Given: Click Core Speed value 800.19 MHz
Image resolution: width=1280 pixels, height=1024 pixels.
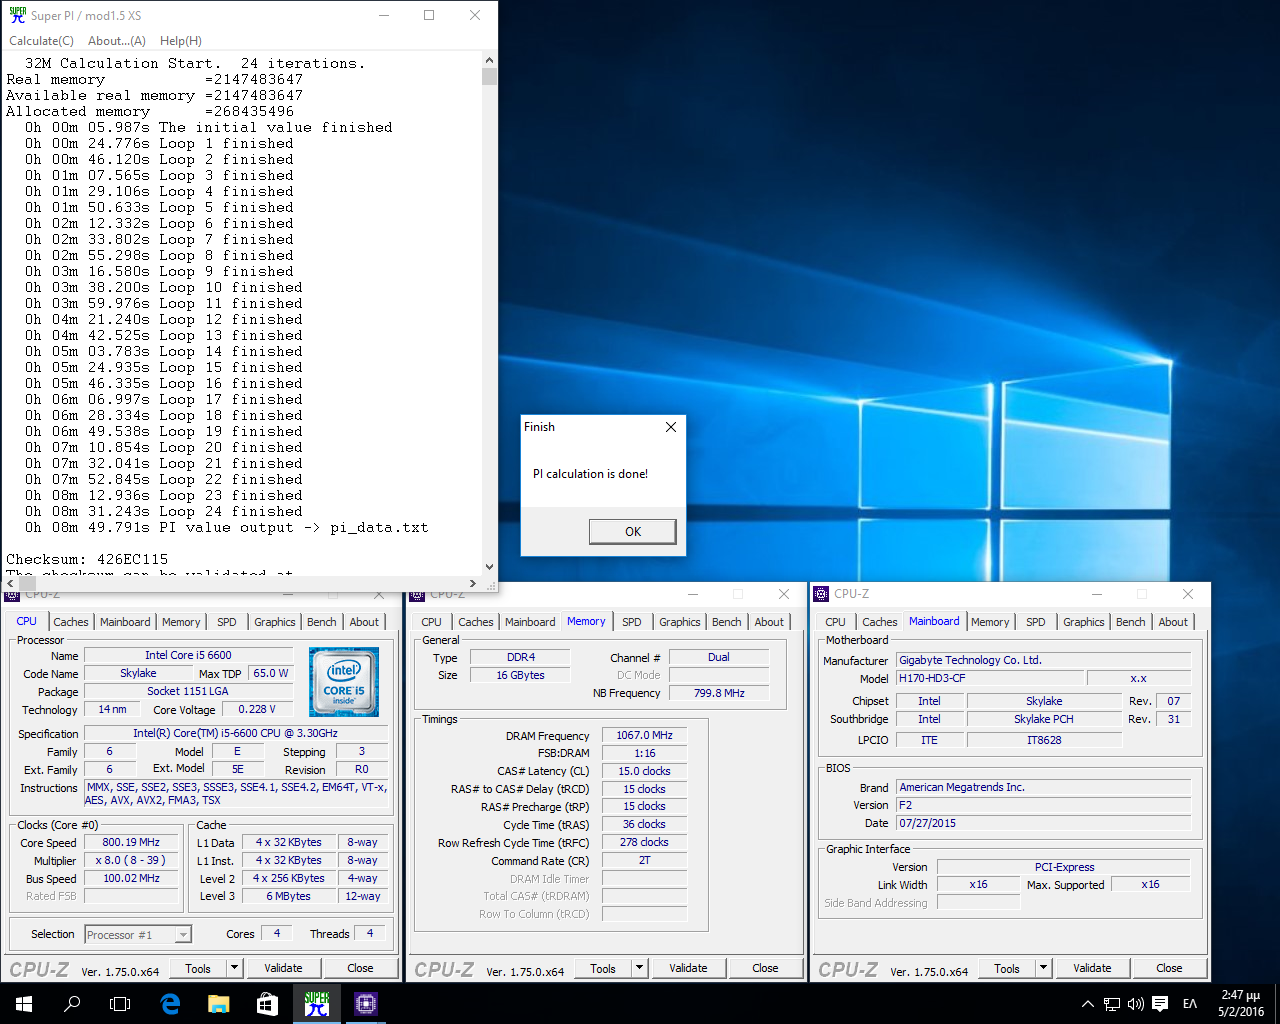Looking at the screenshot, I should pyautogui.click(x=131, y=842).
